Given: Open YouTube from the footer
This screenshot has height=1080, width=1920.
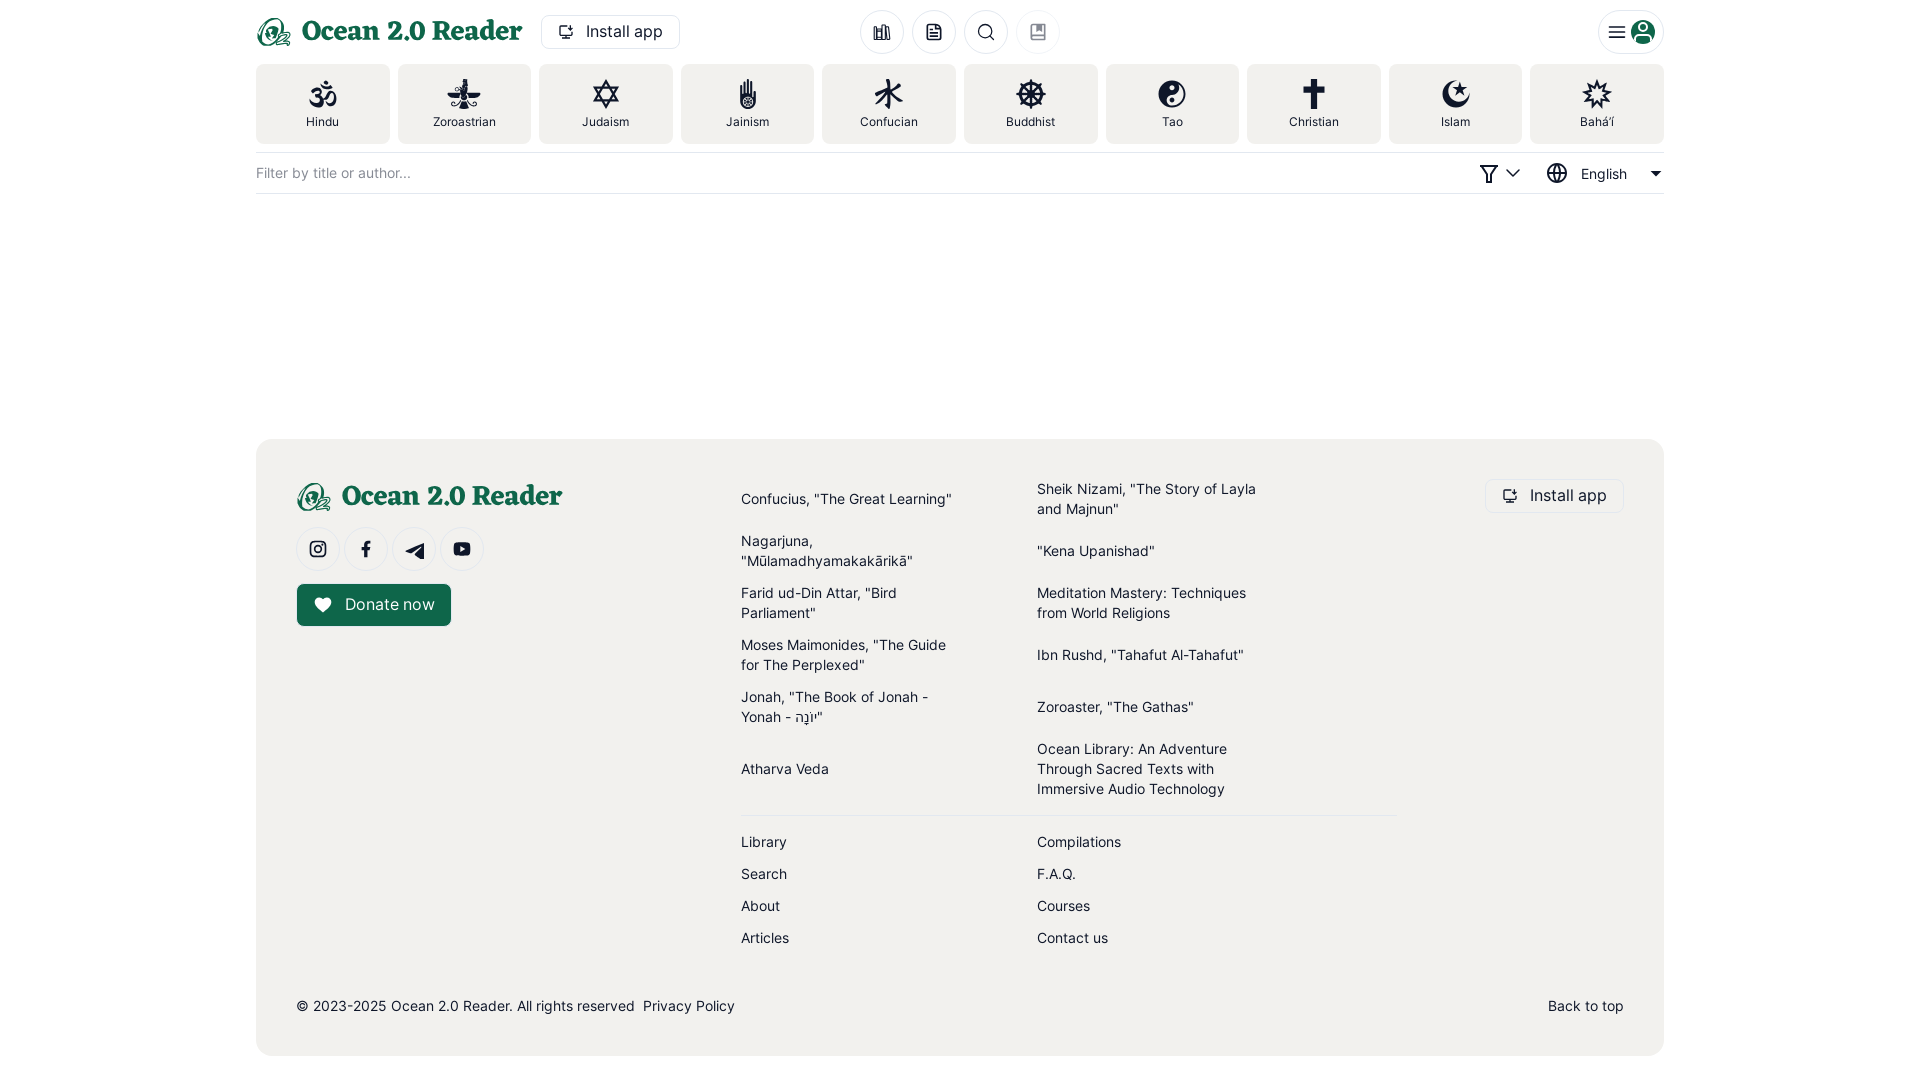Looking at the screenshot, I should tap(462, 549).
